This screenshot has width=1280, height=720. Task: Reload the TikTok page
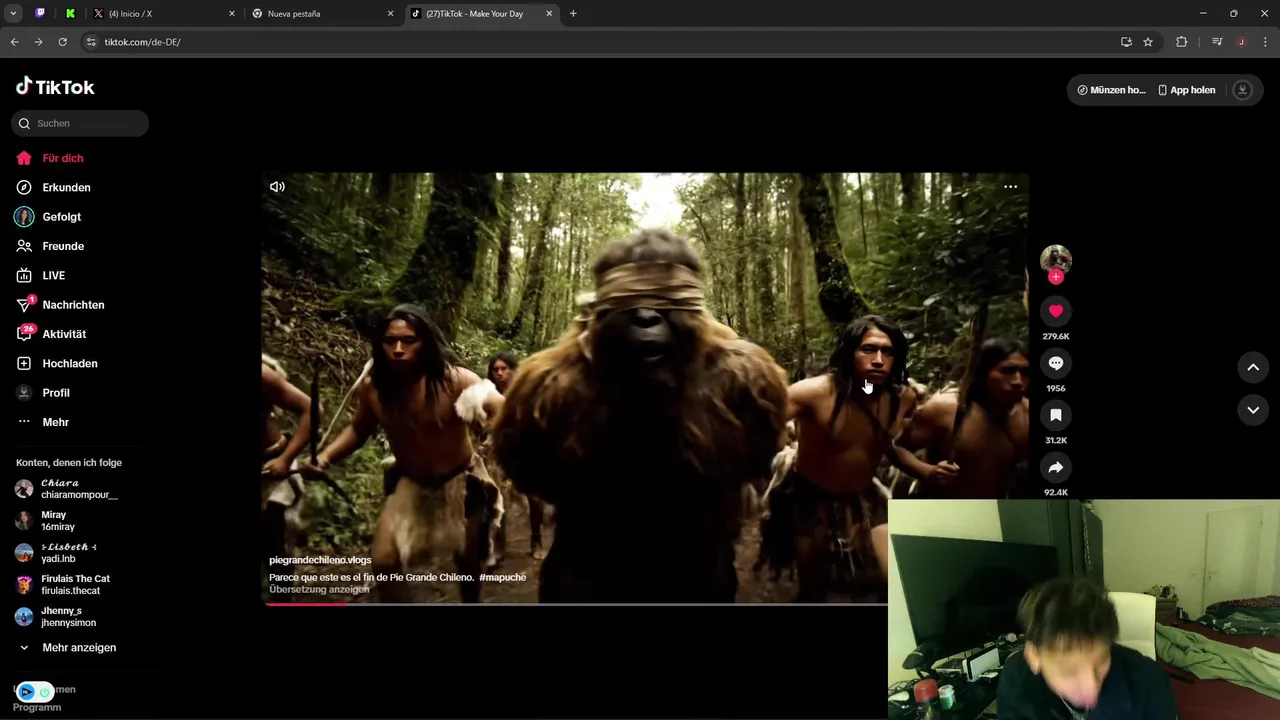(62, 42)
